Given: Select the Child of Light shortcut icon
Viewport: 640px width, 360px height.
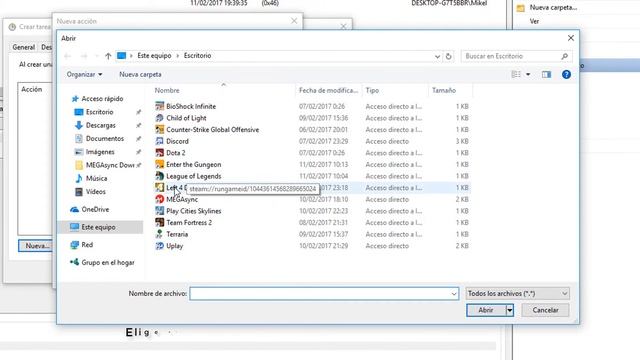Looking at the screenshot, I should click(x=160, y=118).
